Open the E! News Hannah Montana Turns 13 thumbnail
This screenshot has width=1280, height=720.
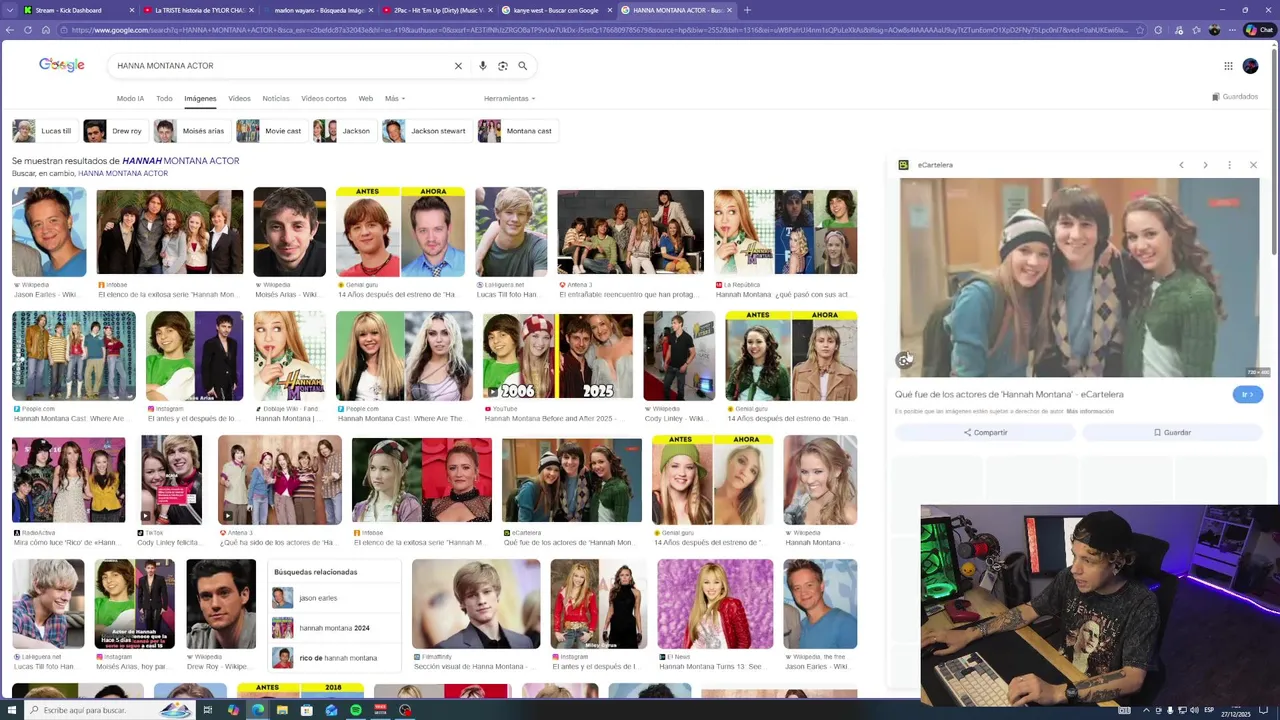[x=715, y=603]
